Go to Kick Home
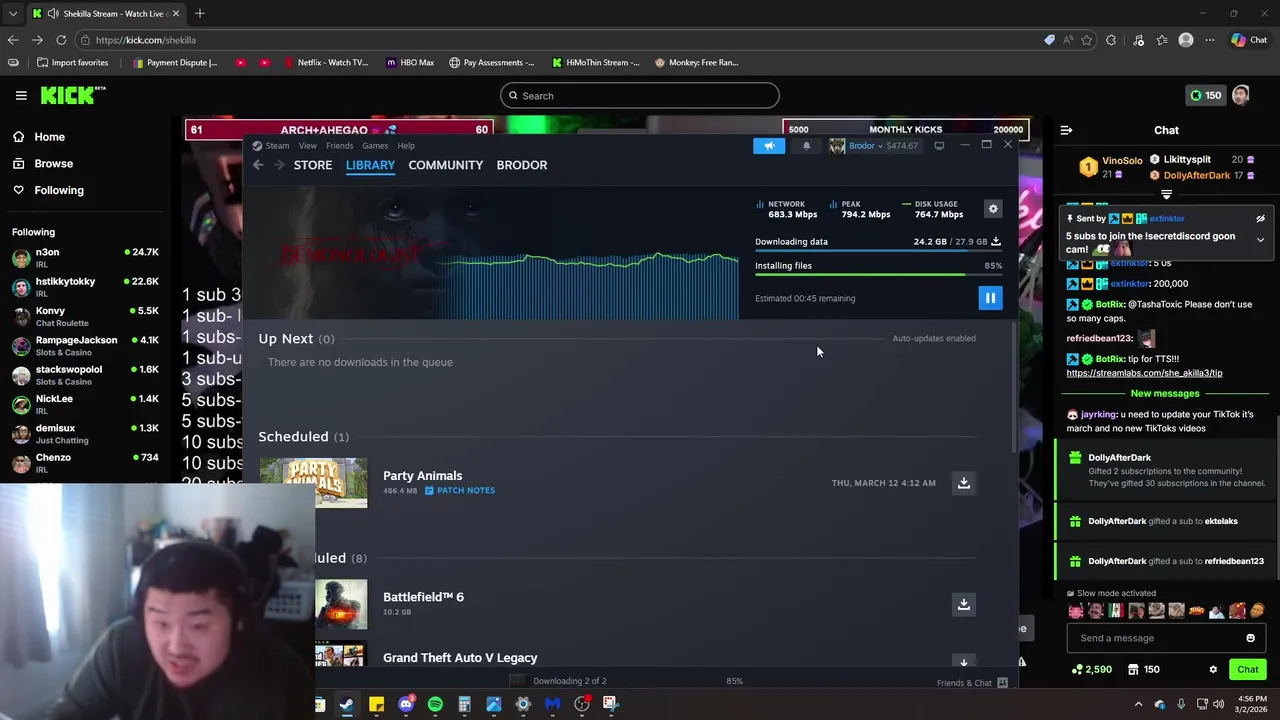The height and width of the screenshot is (720, 1280). pyautogui.click(x=49, y=137)
